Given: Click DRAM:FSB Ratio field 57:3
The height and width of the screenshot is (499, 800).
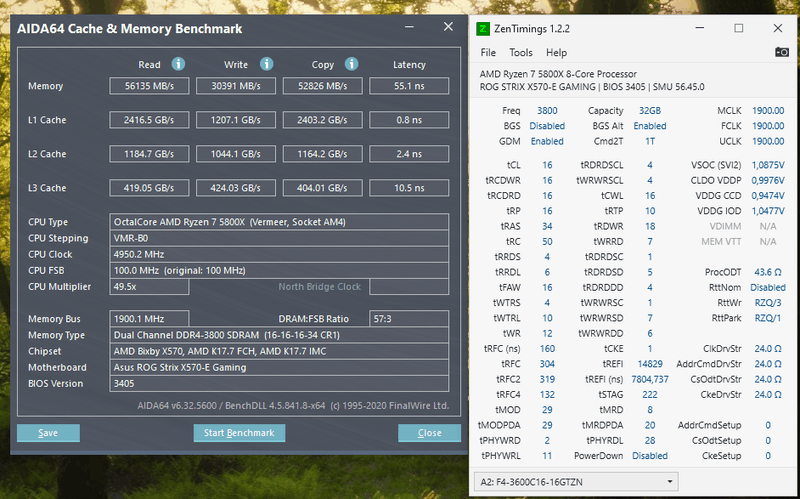Looking at the screenshot, I should (409, 319).
